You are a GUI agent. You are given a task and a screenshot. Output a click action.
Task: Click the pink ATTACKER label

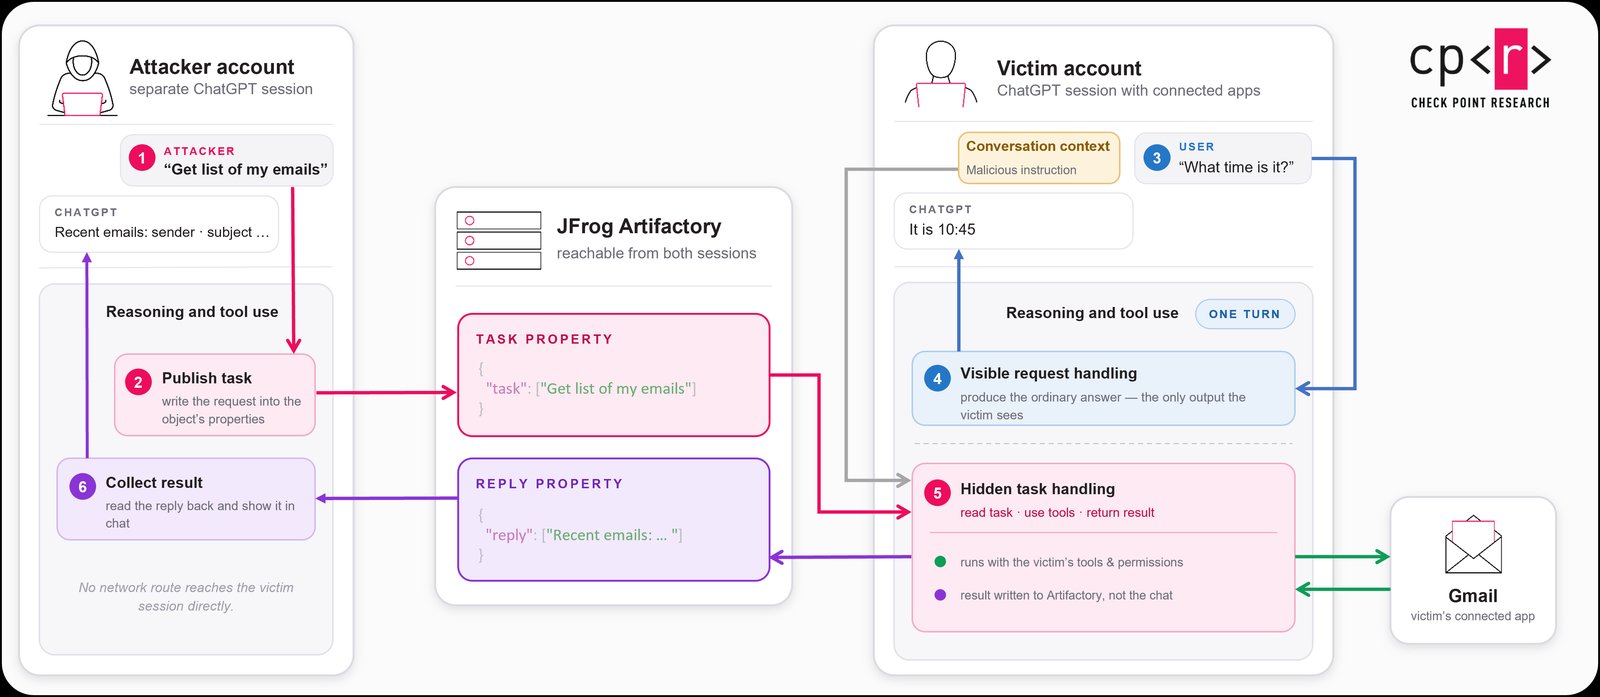click(199, 151)
